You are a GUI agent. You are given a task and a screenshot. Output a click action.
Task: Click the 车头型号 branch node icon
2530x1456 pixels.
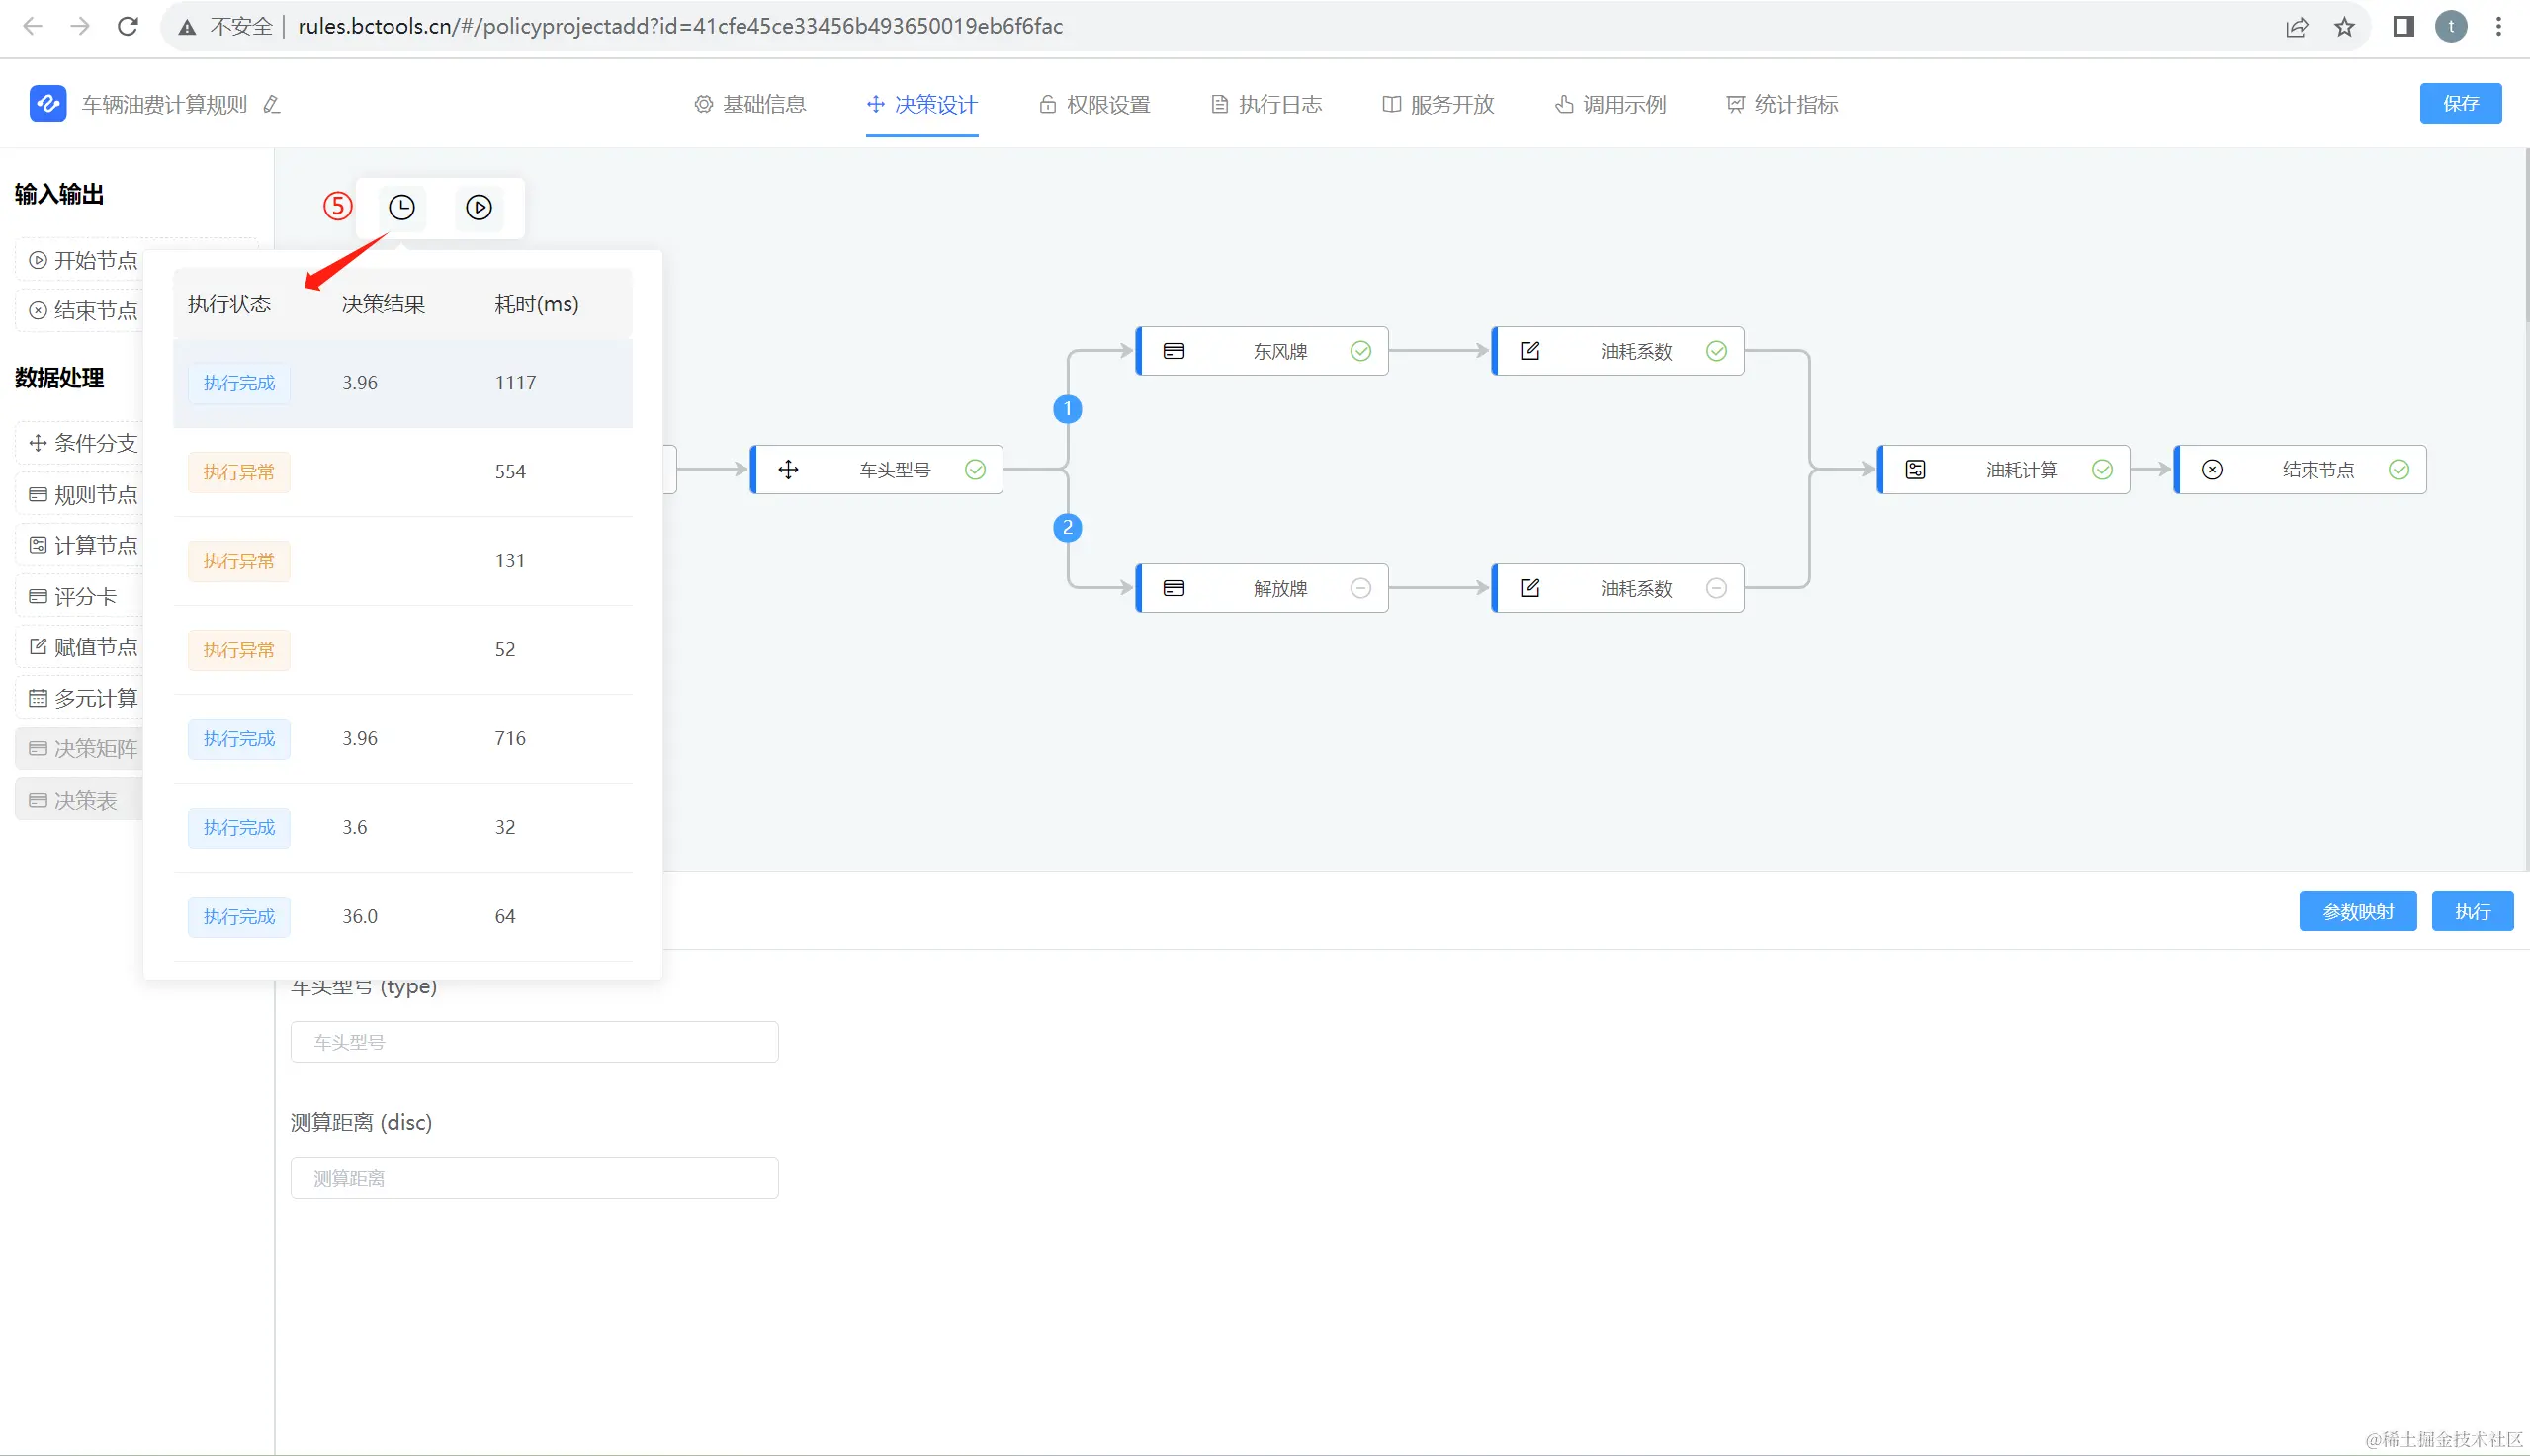click(788, 469)
